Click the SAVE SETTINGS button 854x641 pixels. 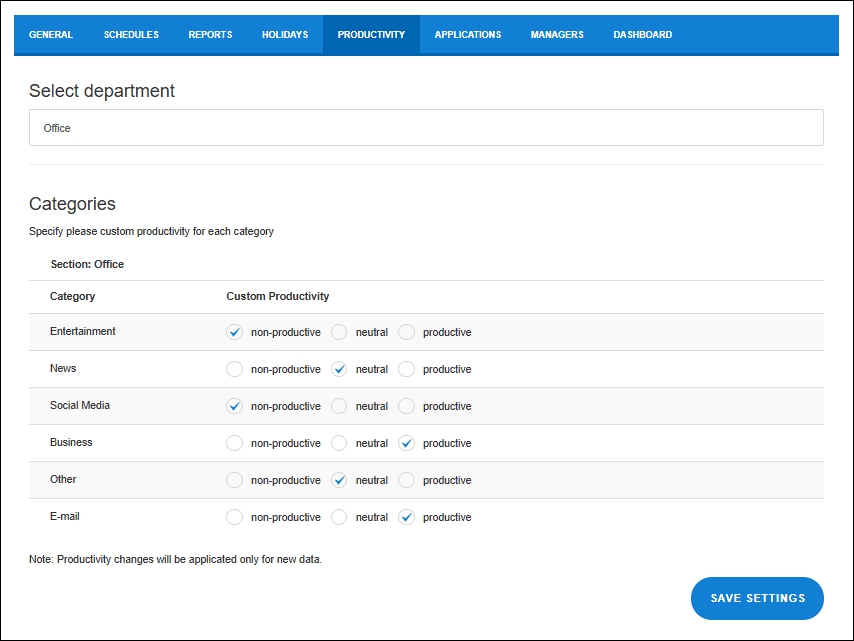(x=757, y=598)
